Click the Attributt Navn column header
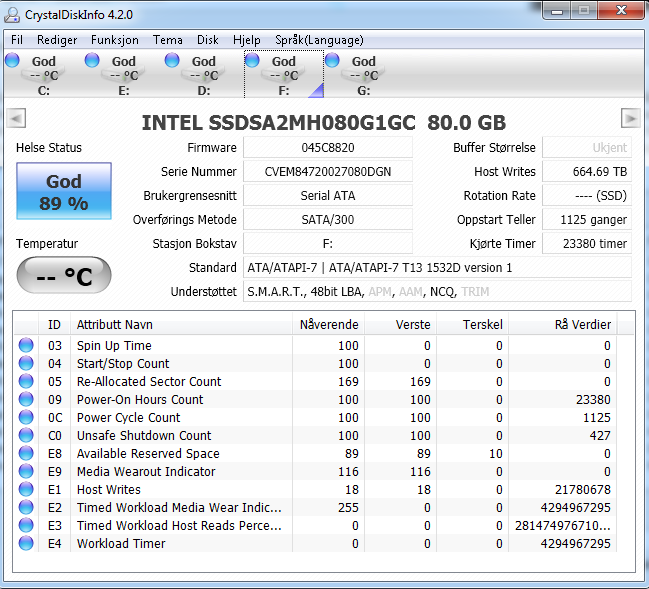Screen dimensions: 649x589 [181, 325]
